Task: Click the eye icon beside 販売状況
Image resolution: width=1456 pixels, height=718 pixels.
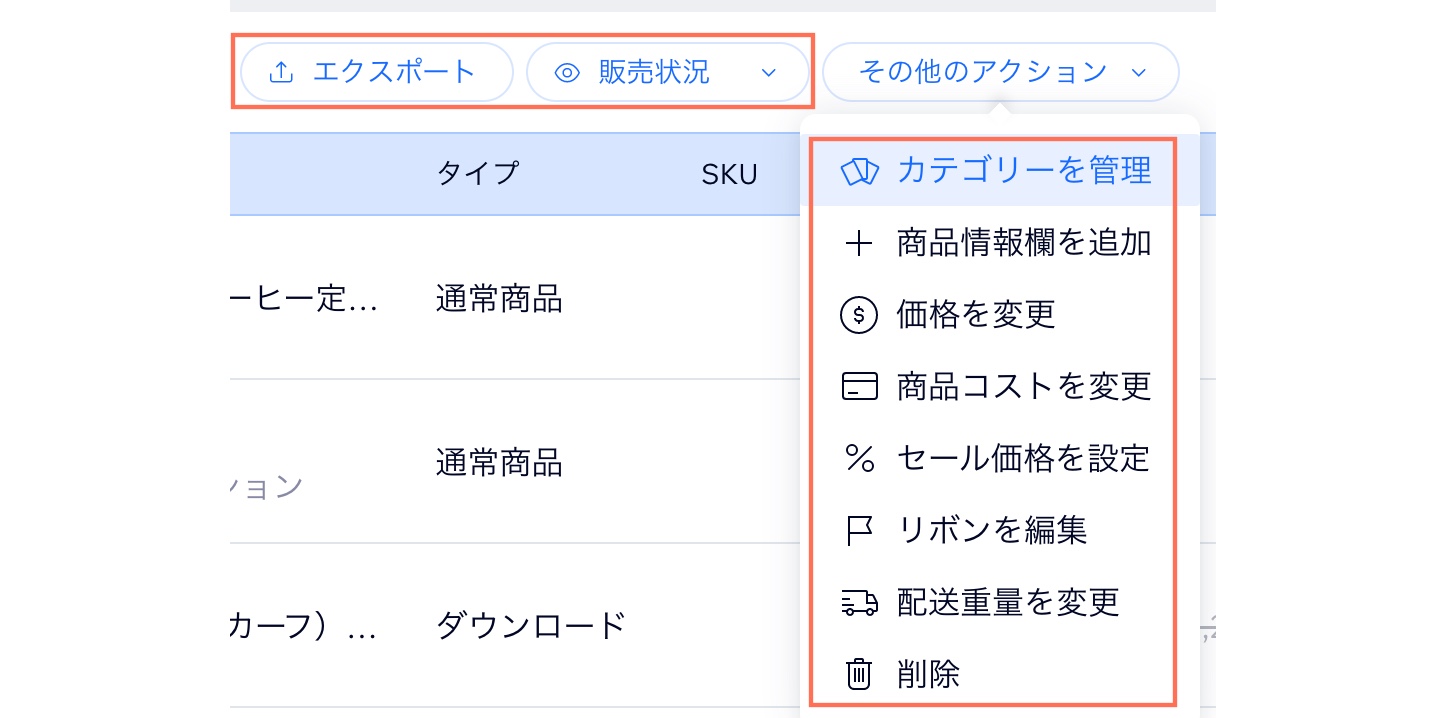Action: tap(567, 72)
